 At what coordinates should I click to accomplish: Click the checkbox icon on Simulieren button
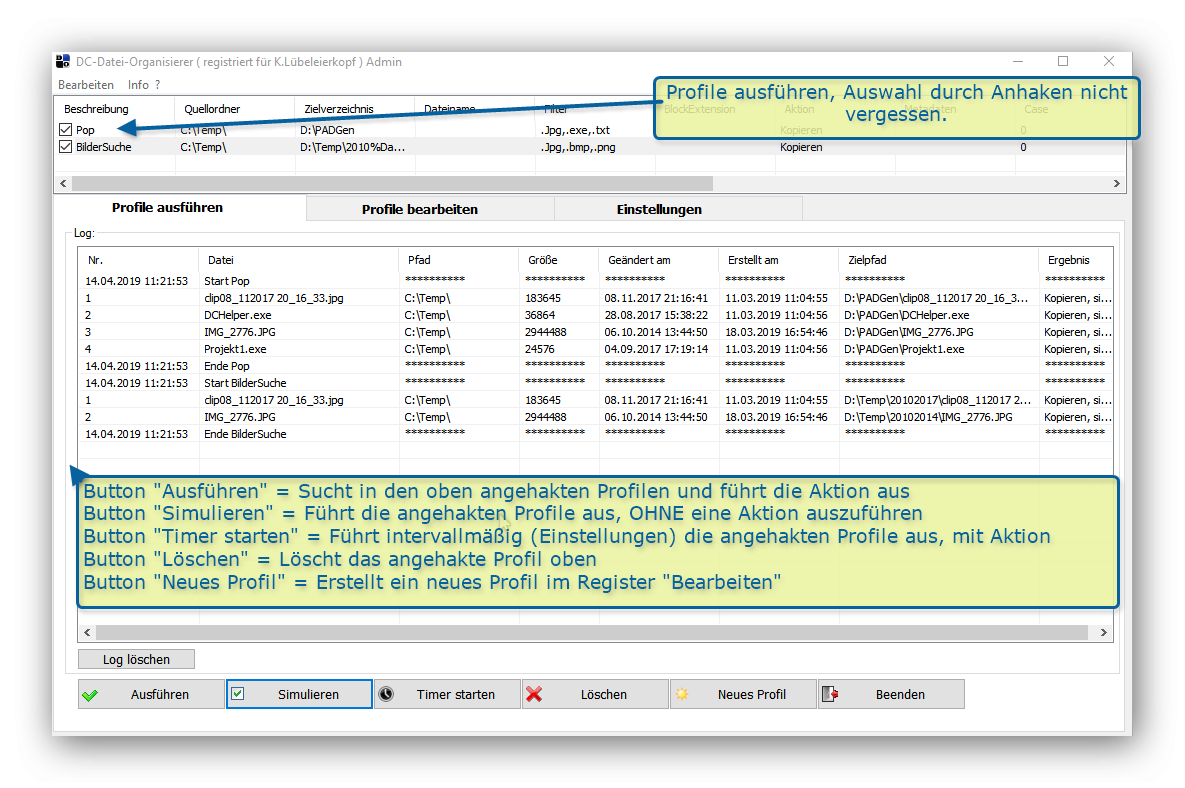[238, 693]
